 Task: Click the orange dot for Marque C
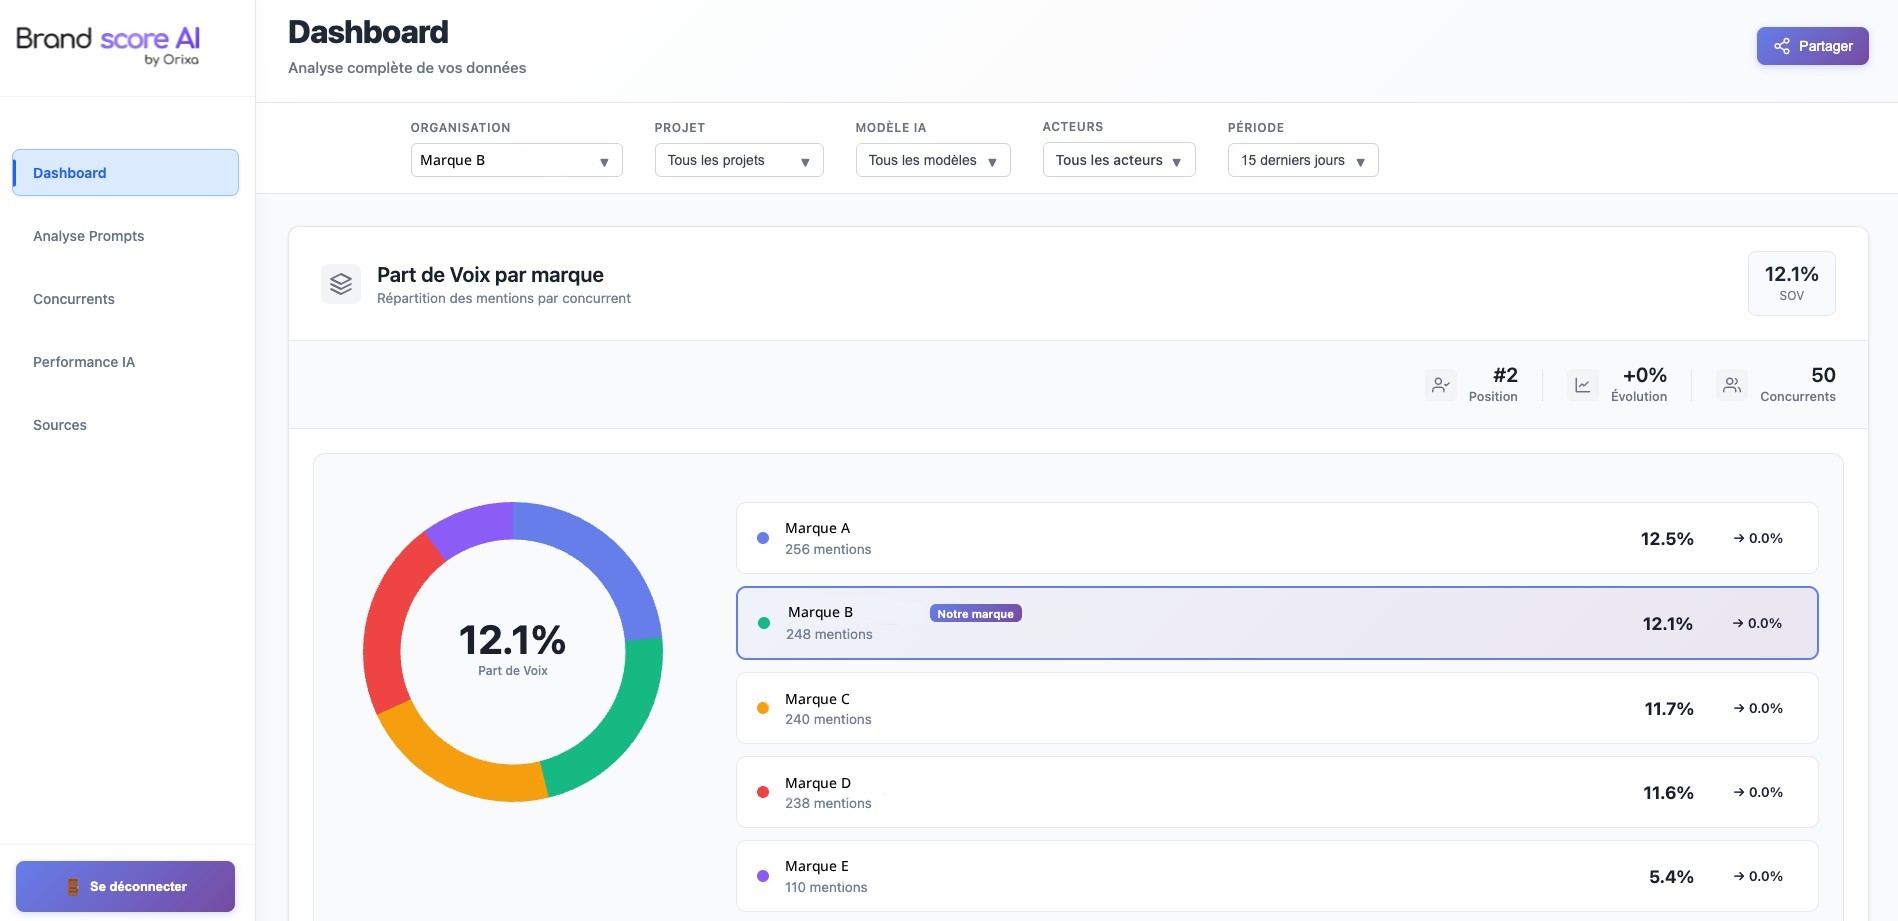(x=763, y=708)
